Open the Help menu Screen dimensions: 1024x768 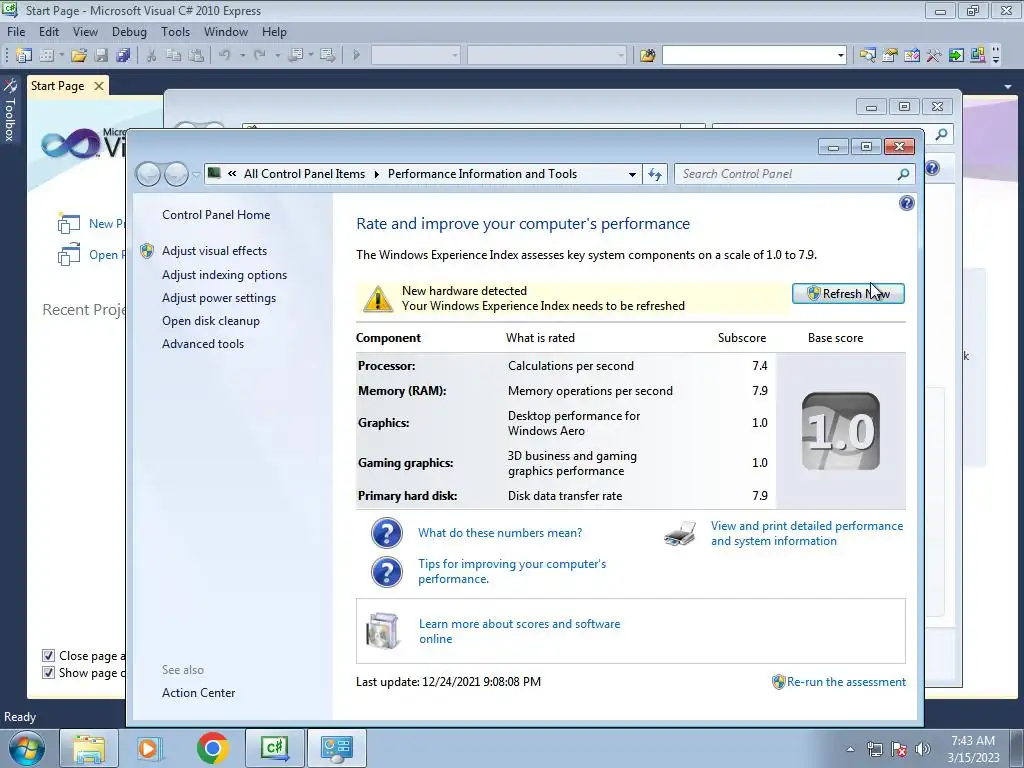click(274, 32)
